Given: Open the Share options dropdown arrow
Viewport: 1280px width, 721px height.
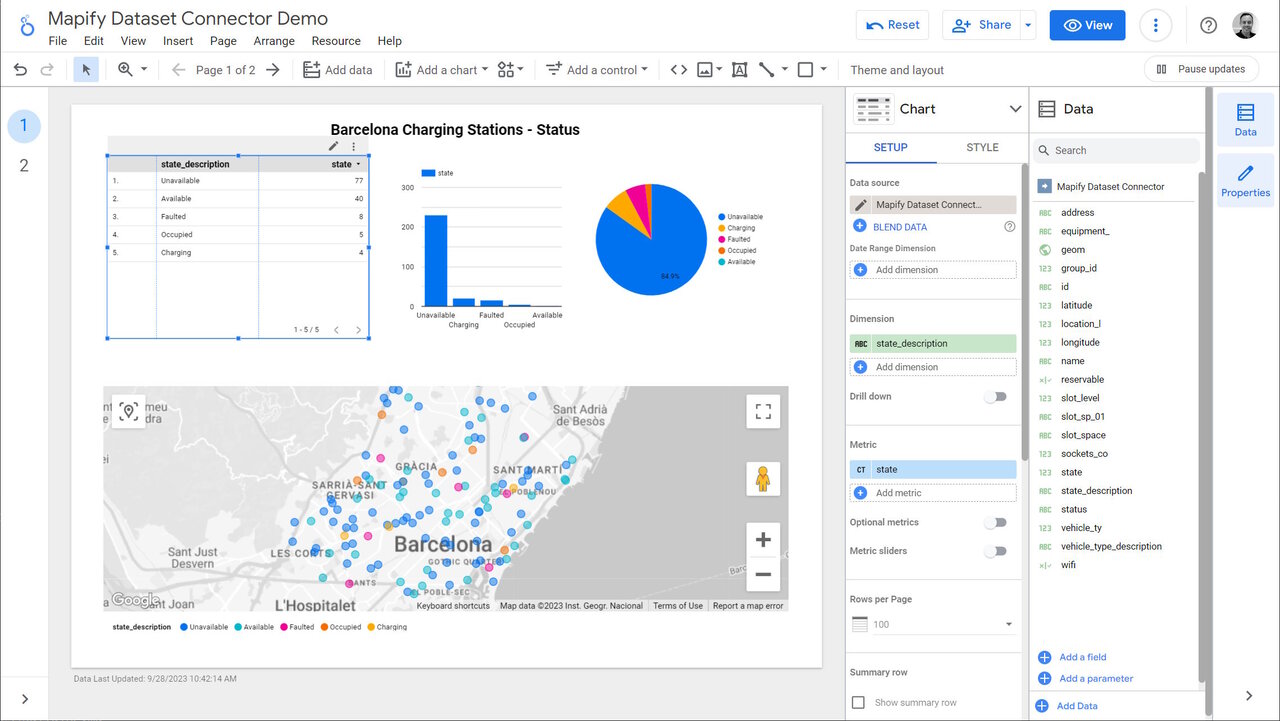Looking at the screenshot, I should [x=1028, y=26].
